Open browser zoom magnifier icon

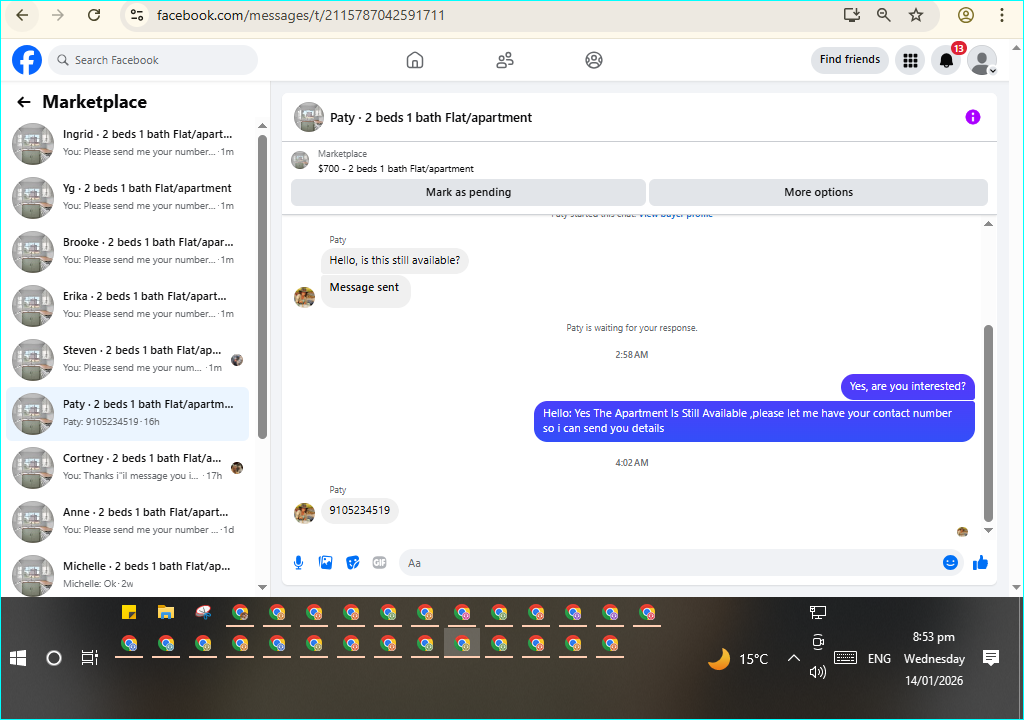point(884,15)
